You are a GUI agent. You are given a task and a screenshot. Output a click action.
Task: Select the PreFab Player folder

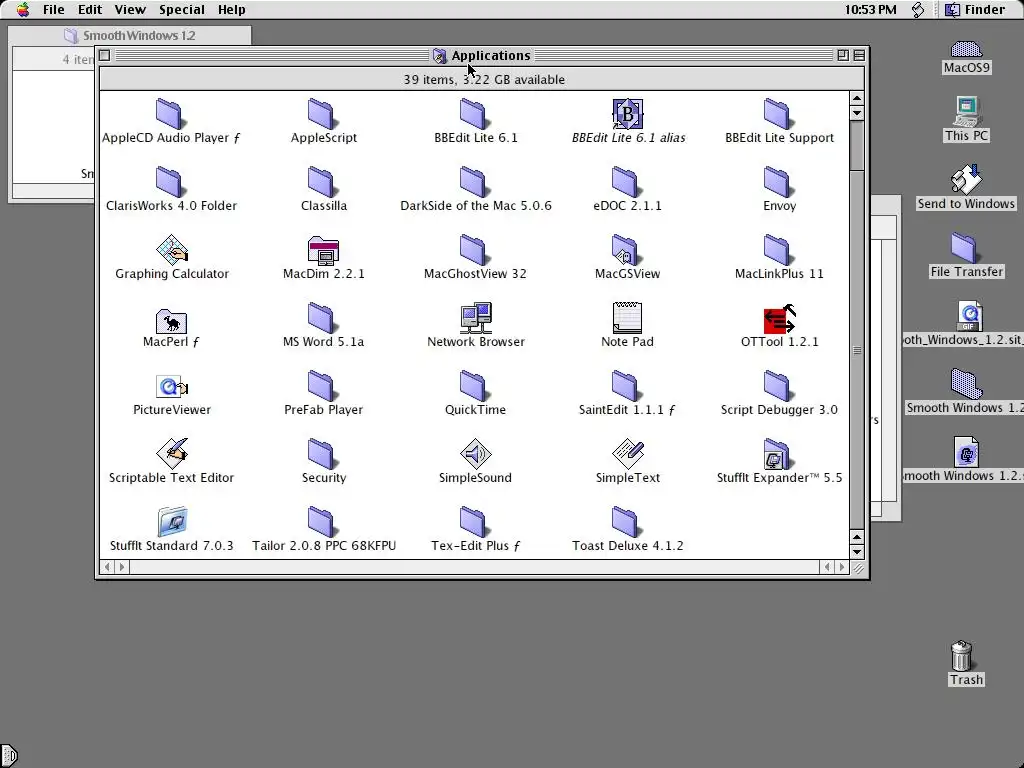[321, 385]
